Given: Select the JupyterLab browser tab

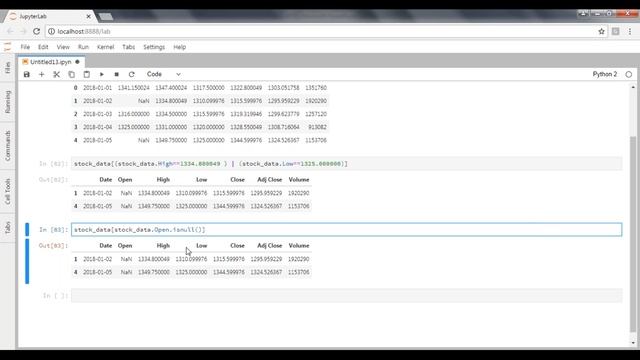Looking at the screenshot, I should [49, 16].
